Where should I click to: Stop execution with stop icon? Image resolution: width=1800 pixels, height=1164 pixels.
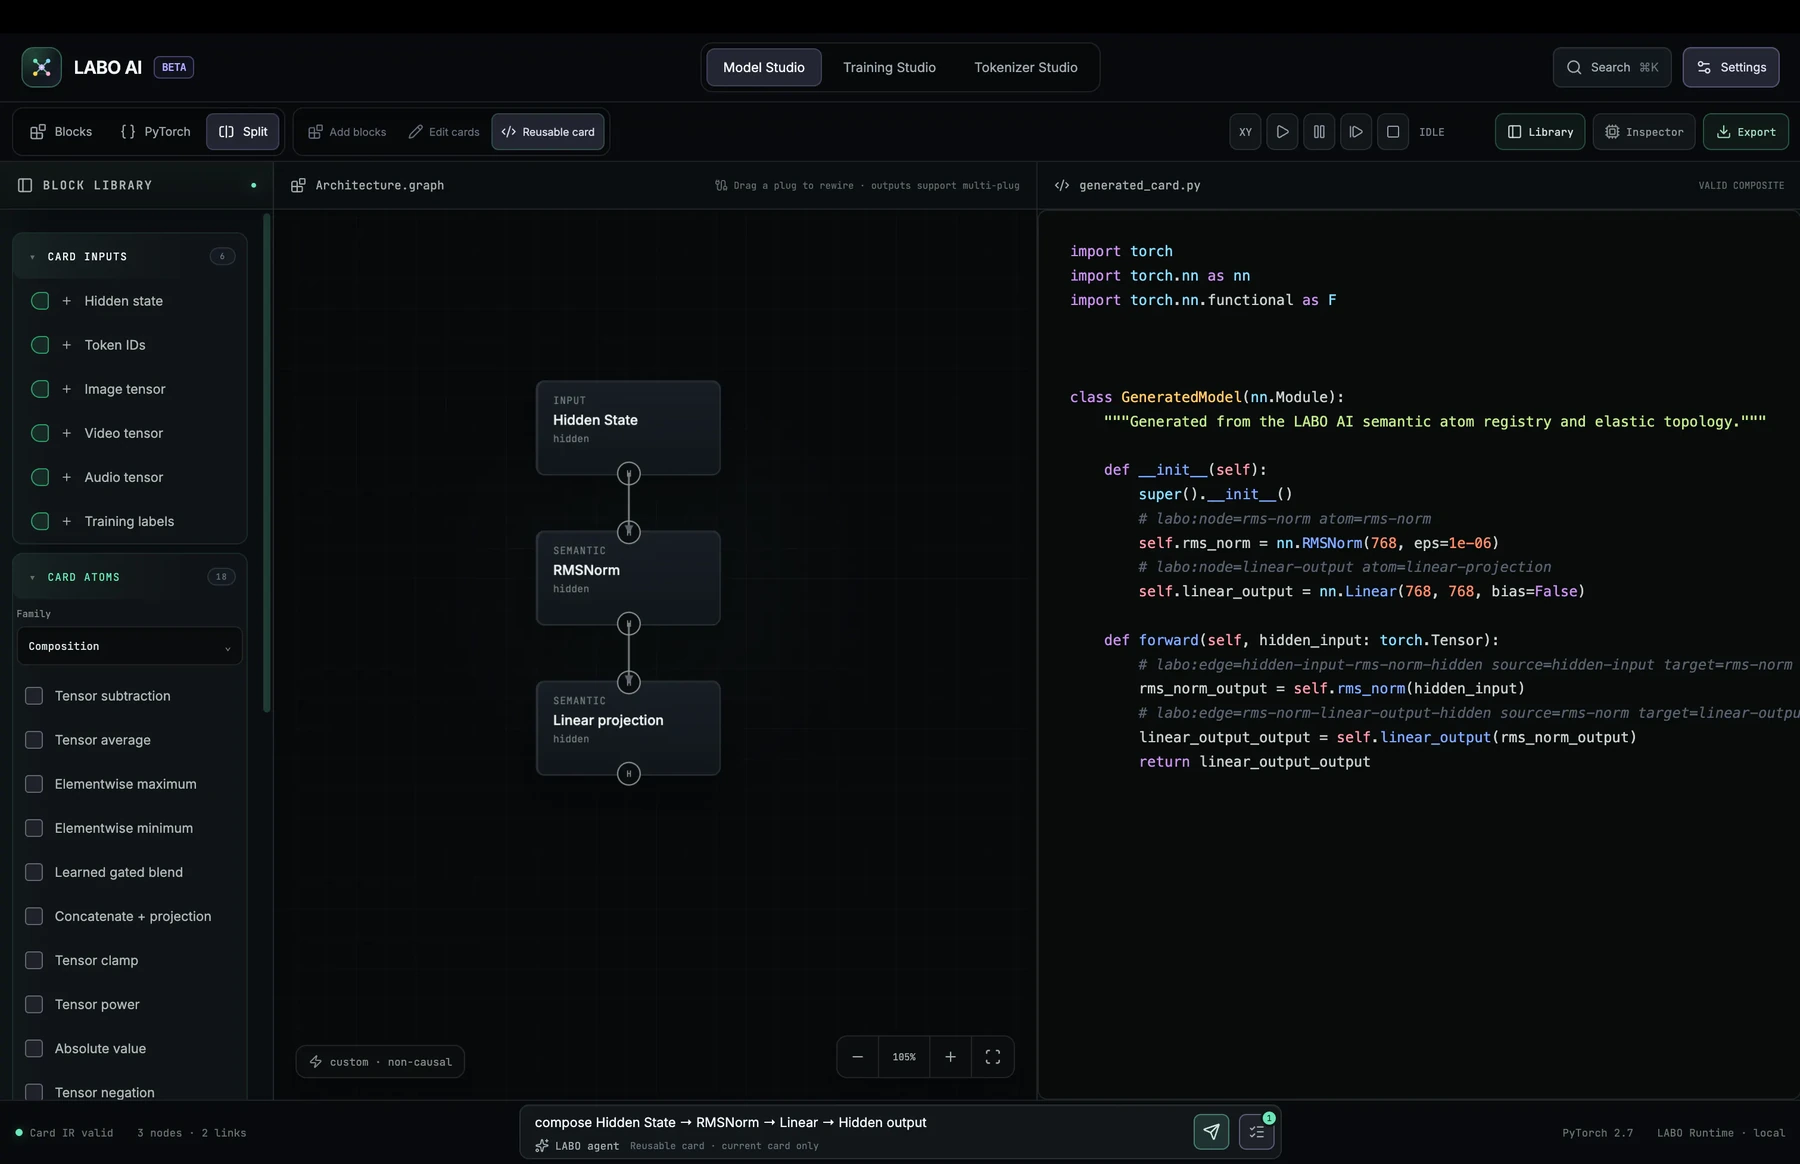coord(1393,132)
